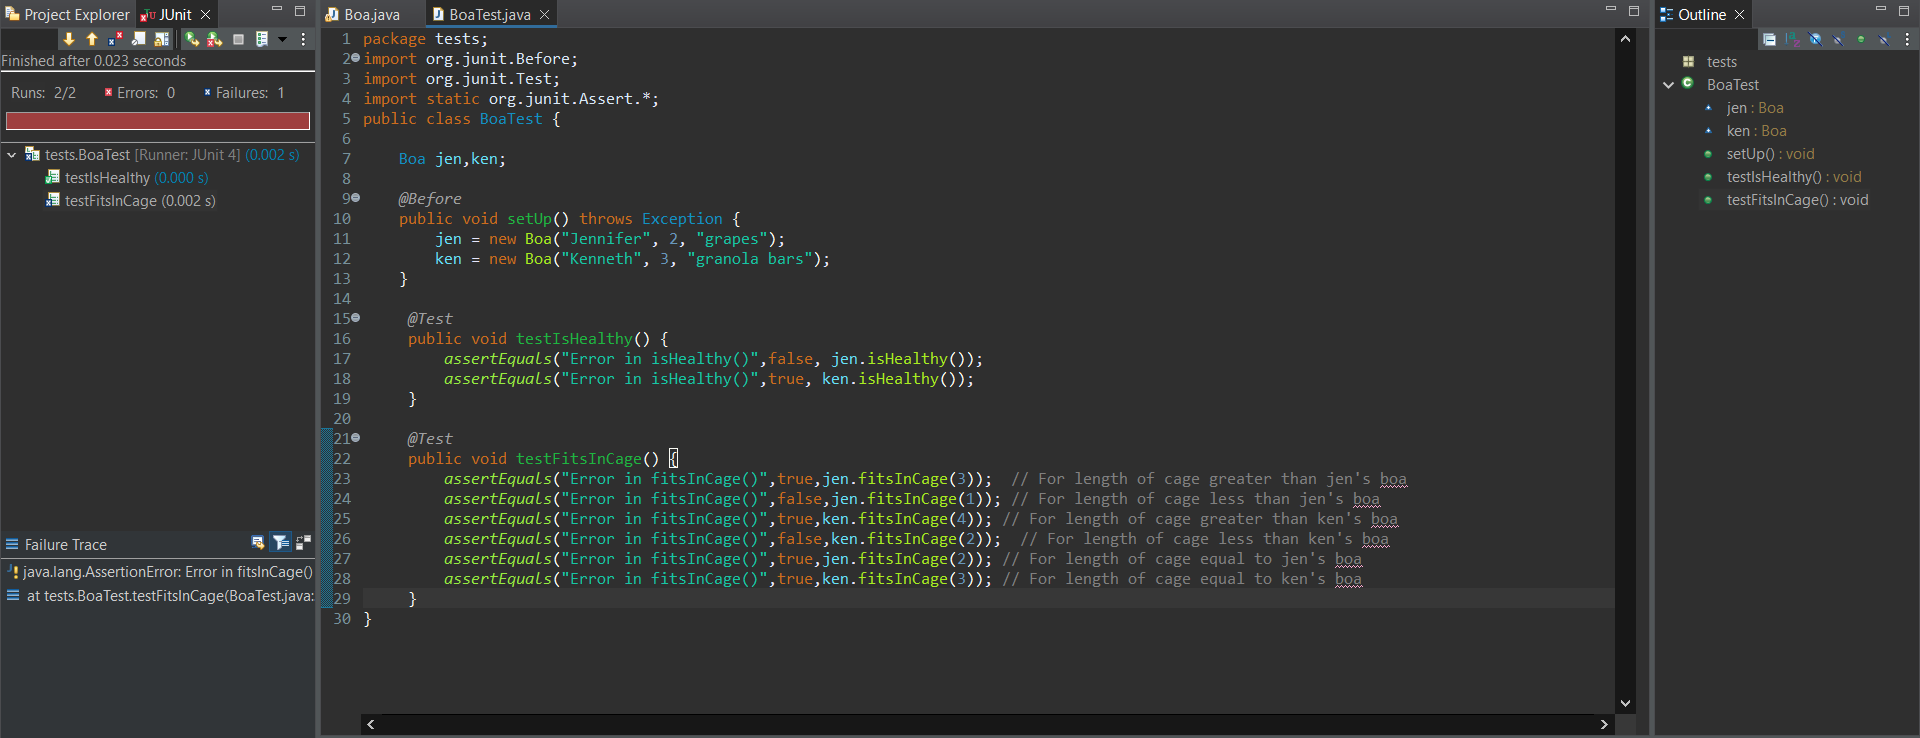Toggle hide non-public members in Outline
This screenshot has width=1920, height=738.
pos(1861,39)
